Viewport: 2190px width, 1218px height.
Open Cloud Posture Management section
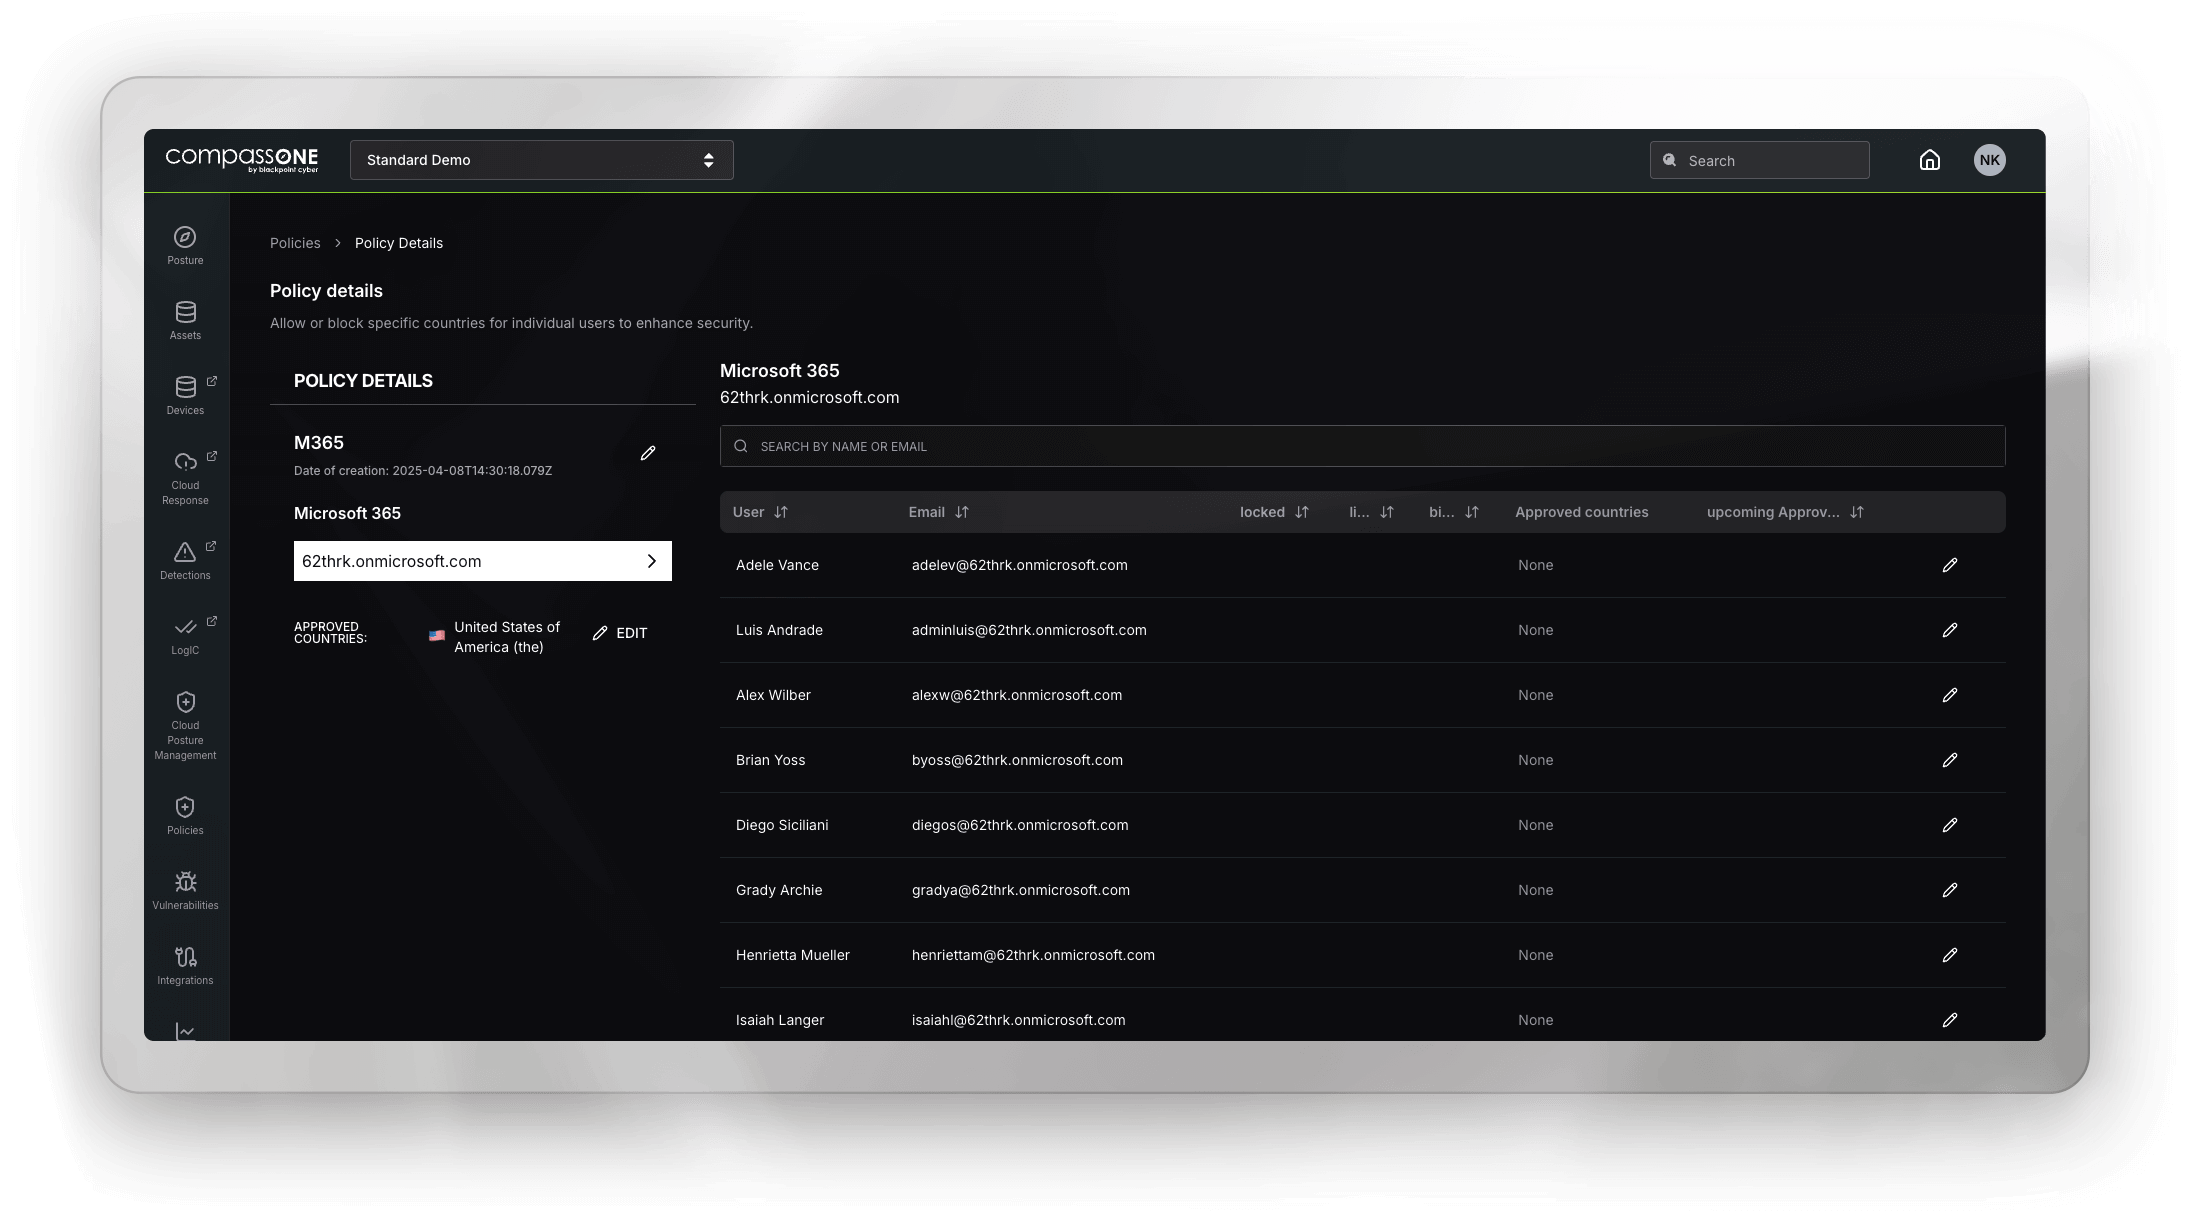185,726
